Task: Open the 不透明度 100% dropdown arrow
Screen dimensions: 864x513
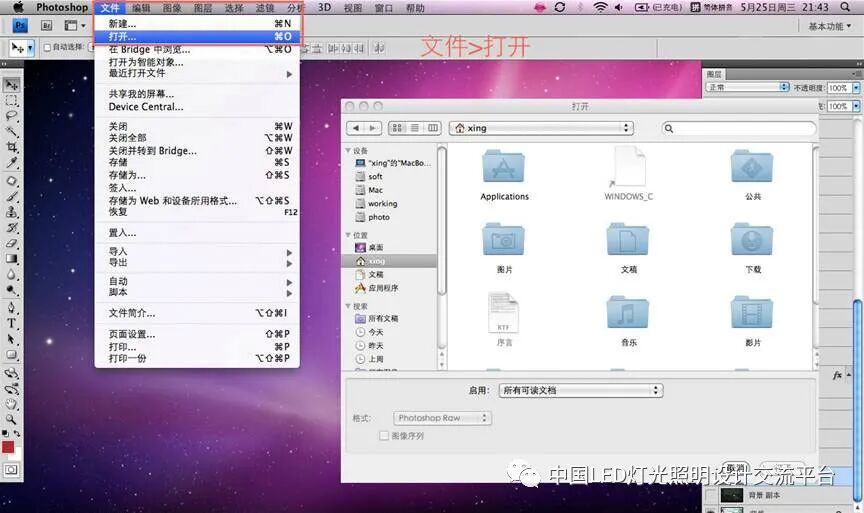Action: tap(856, 88)
